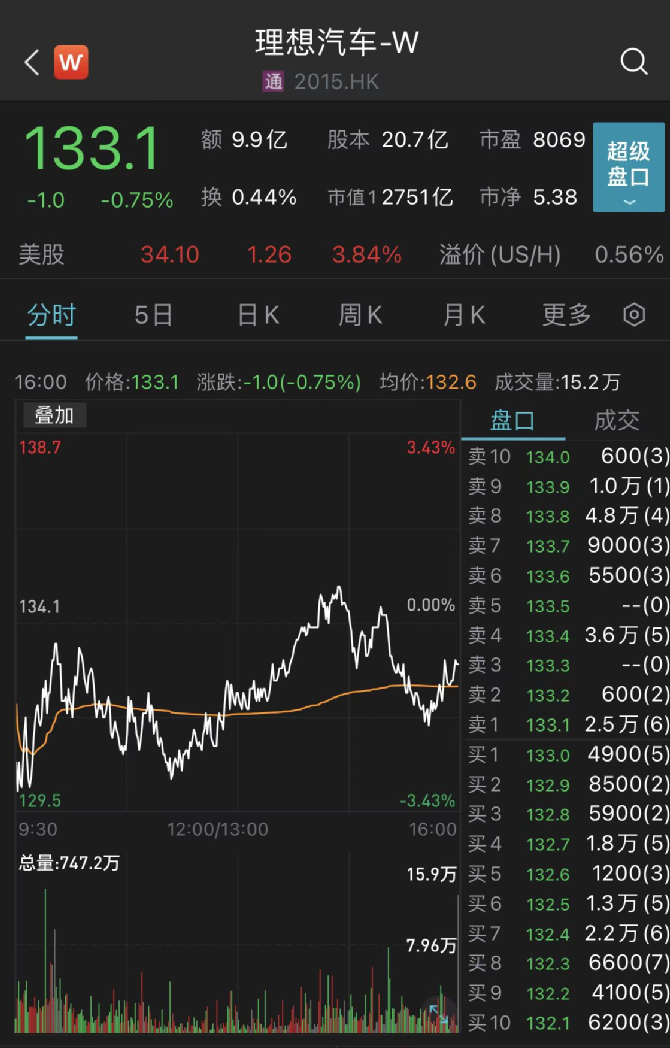Select the 买8 row at 132.3
Viewport: 670px width, 1048px height.
coord(566,963)
